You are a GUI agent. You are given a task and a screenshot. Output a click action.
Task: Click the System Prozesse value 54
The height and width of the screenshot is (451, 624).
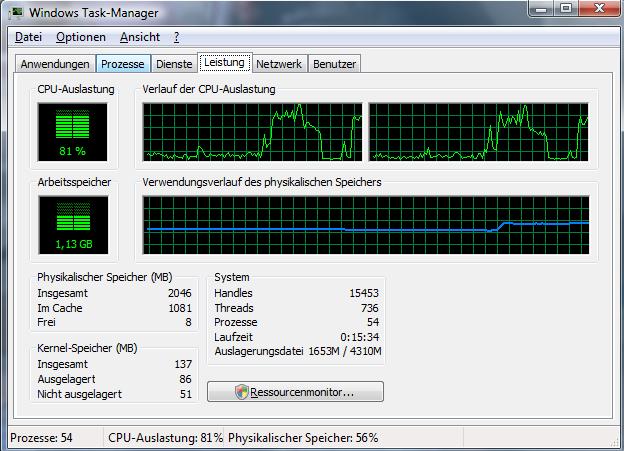click(373, 322)
